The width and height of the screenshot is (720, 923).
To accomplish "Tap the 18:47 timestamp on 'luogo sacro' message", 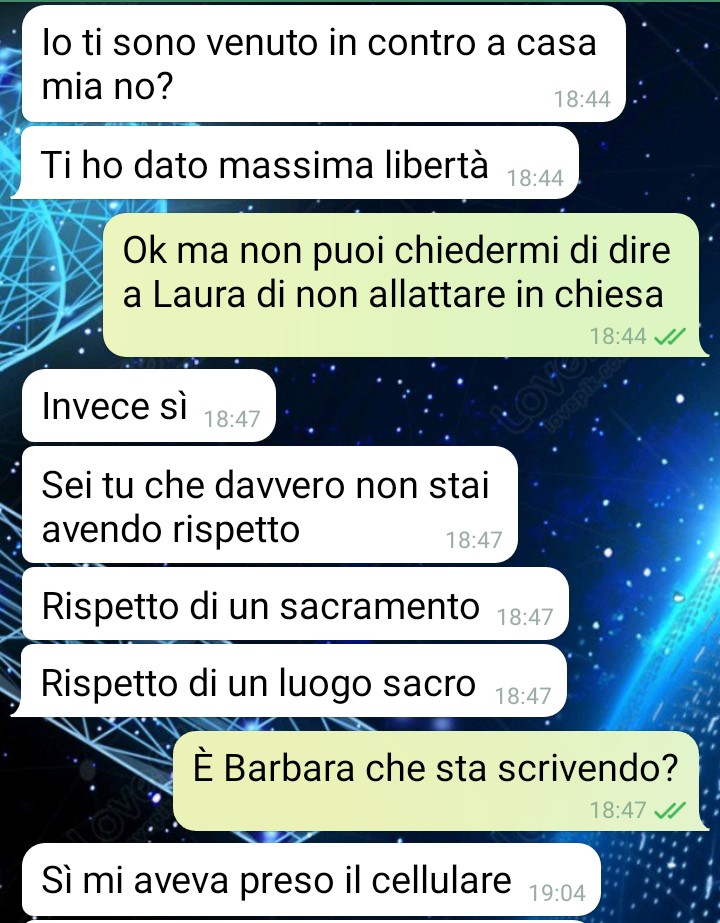I will click(x=523, y=696).
